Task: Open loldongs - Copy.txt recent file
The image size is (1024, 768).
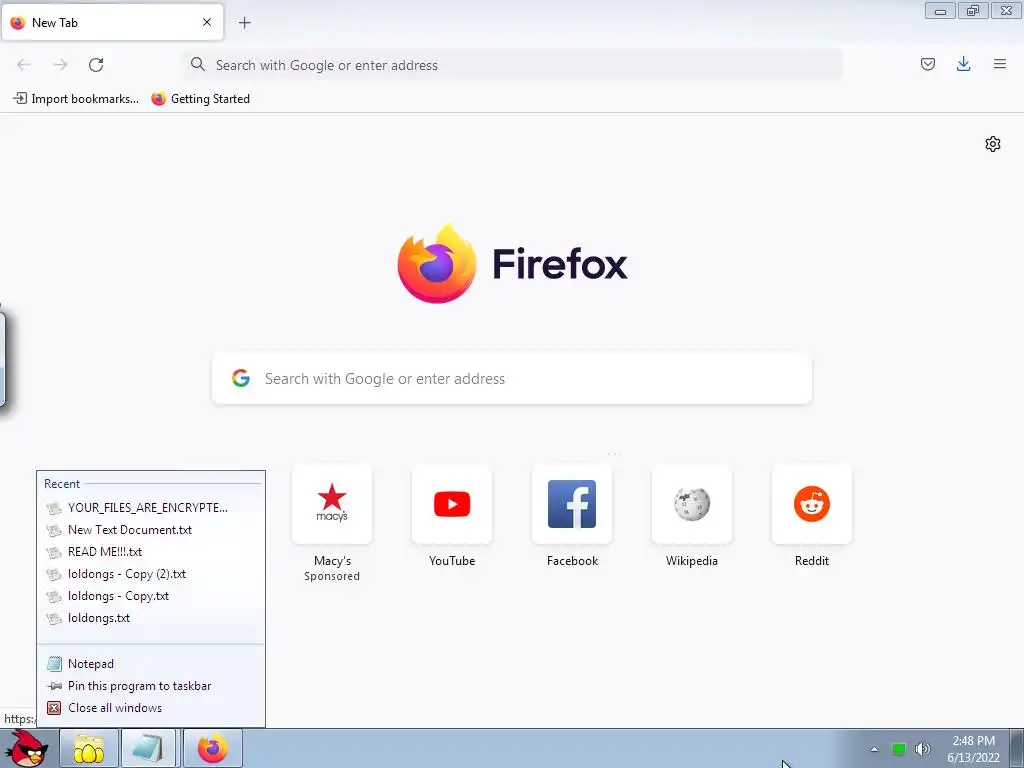Action: pyautogui.click(x=151, y=596)
